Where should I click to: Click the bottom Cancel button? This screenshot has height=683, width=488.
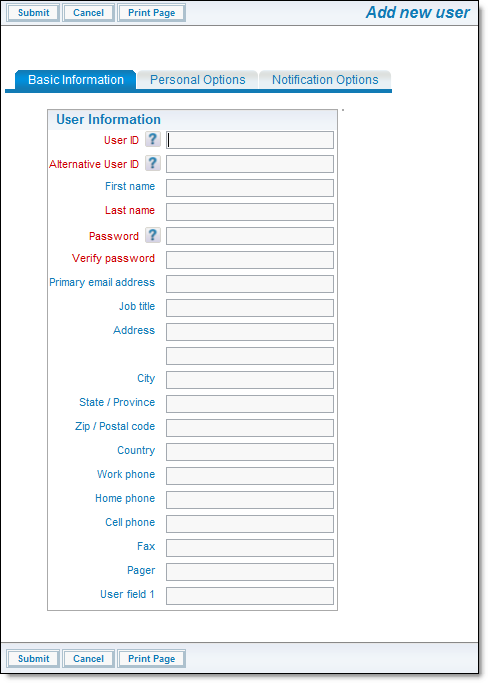(88, 659)
